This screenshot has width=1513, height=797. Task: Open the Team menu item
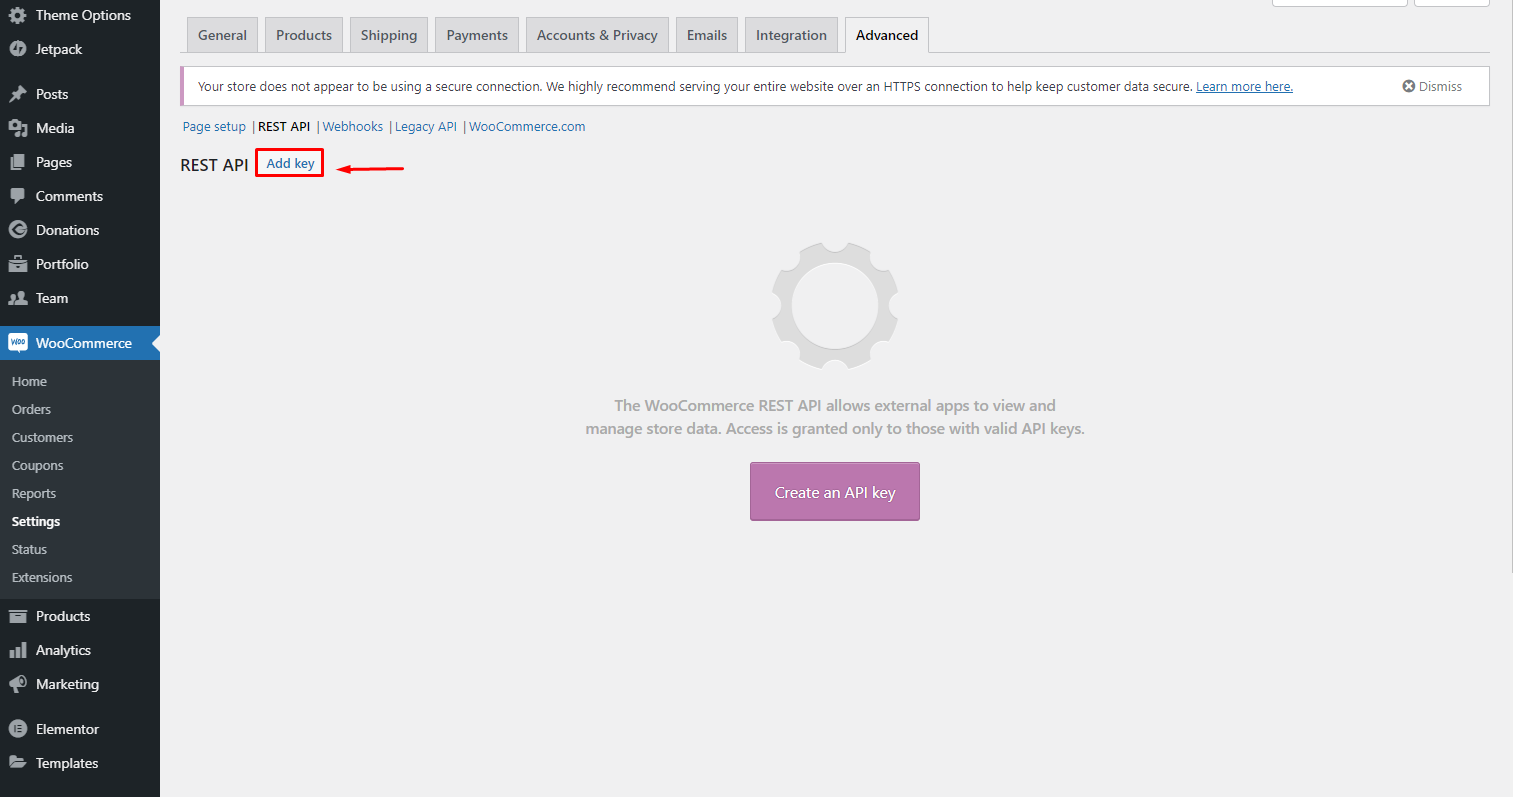point(80,298)
